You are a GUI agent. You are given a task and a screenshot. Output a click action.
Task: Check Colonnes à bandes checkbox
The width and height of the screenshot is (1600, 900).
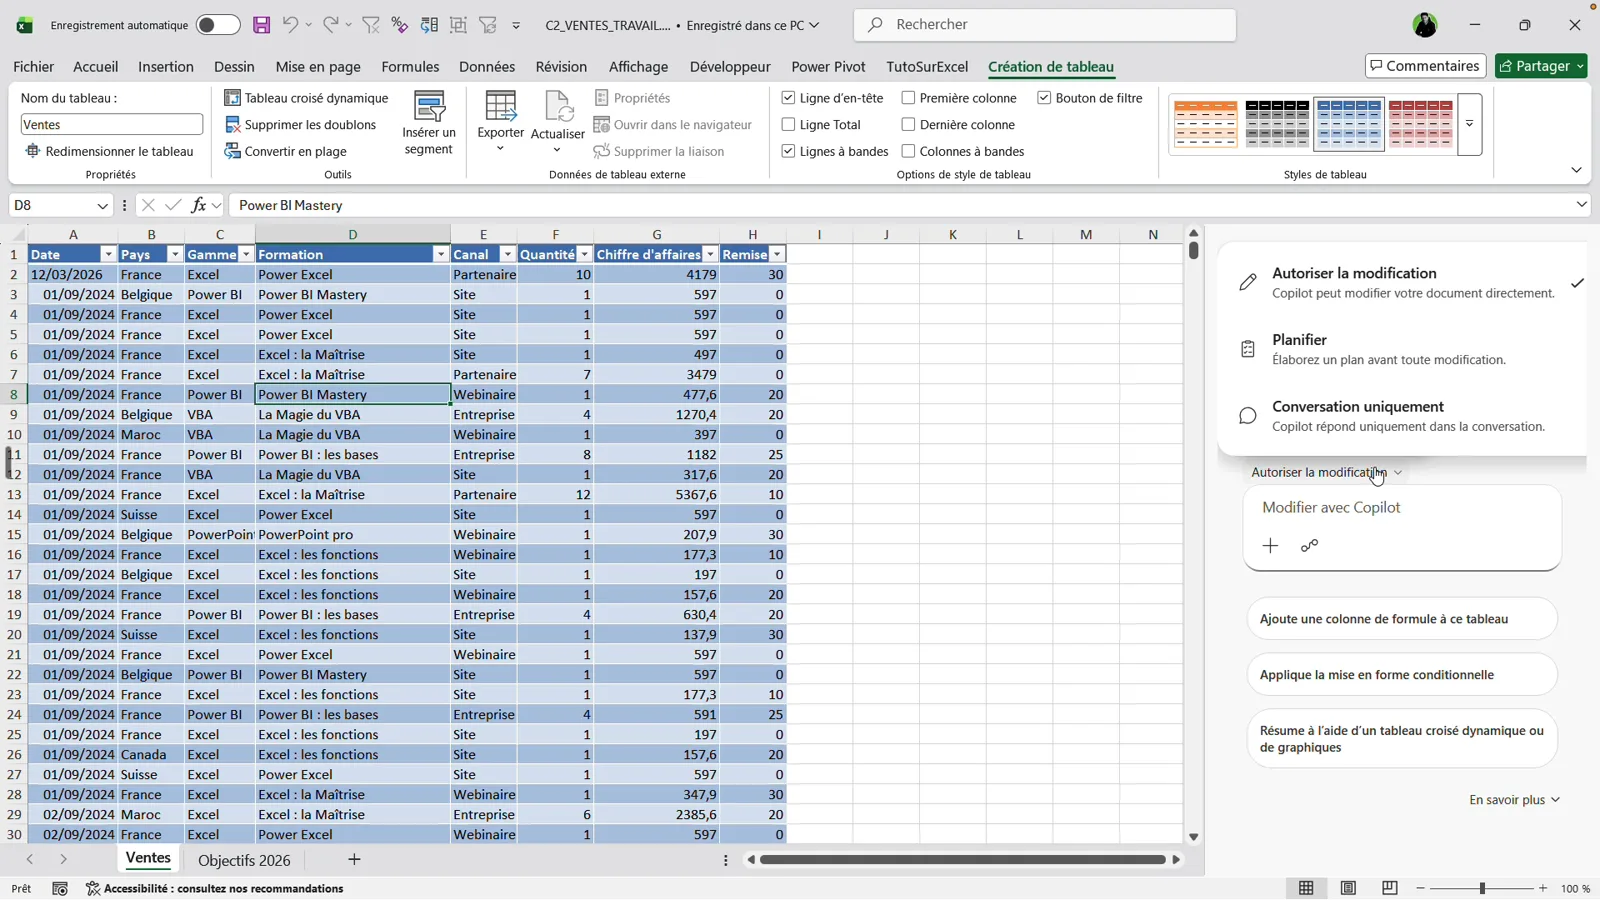[x=908, y=151]
